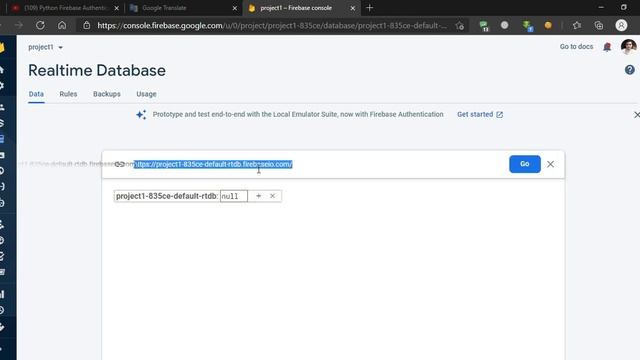Image resolution: width=640 pixels, height=360 pixels.
Task: Open the orange round extension icon
Action: click(548, 25)
